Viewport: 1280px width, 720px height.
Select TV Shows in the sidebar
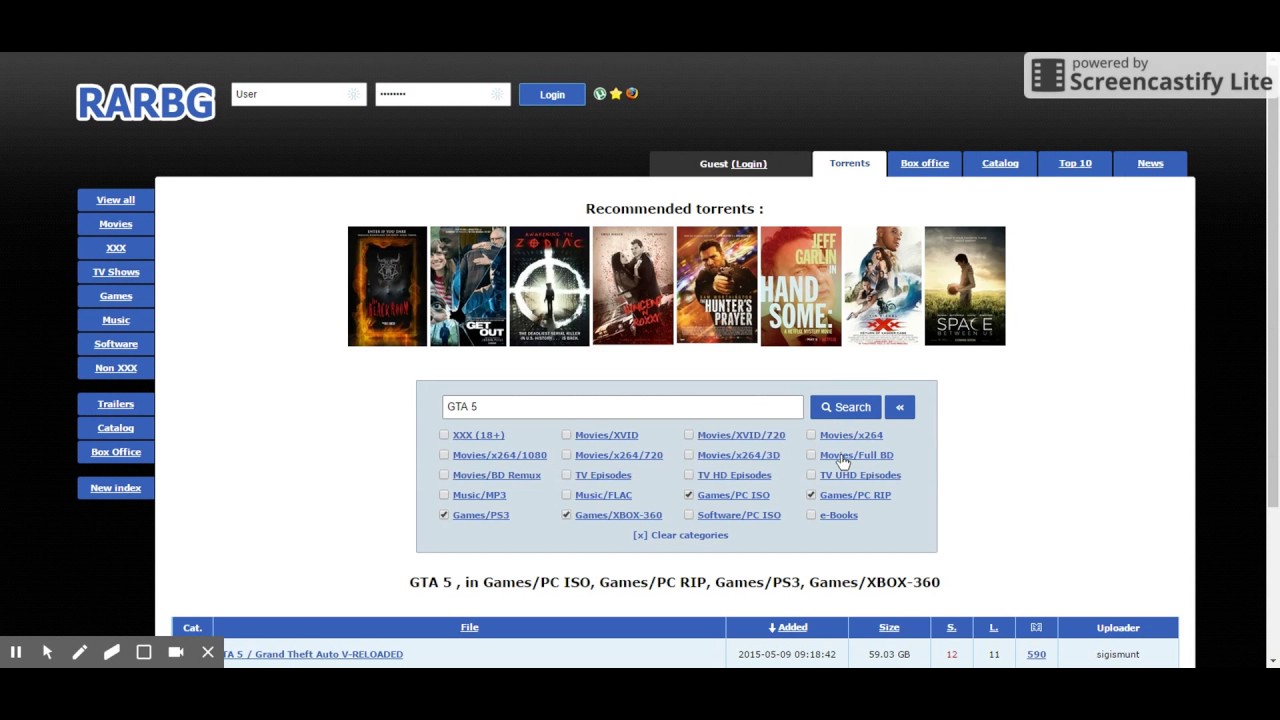coord(116,272)
